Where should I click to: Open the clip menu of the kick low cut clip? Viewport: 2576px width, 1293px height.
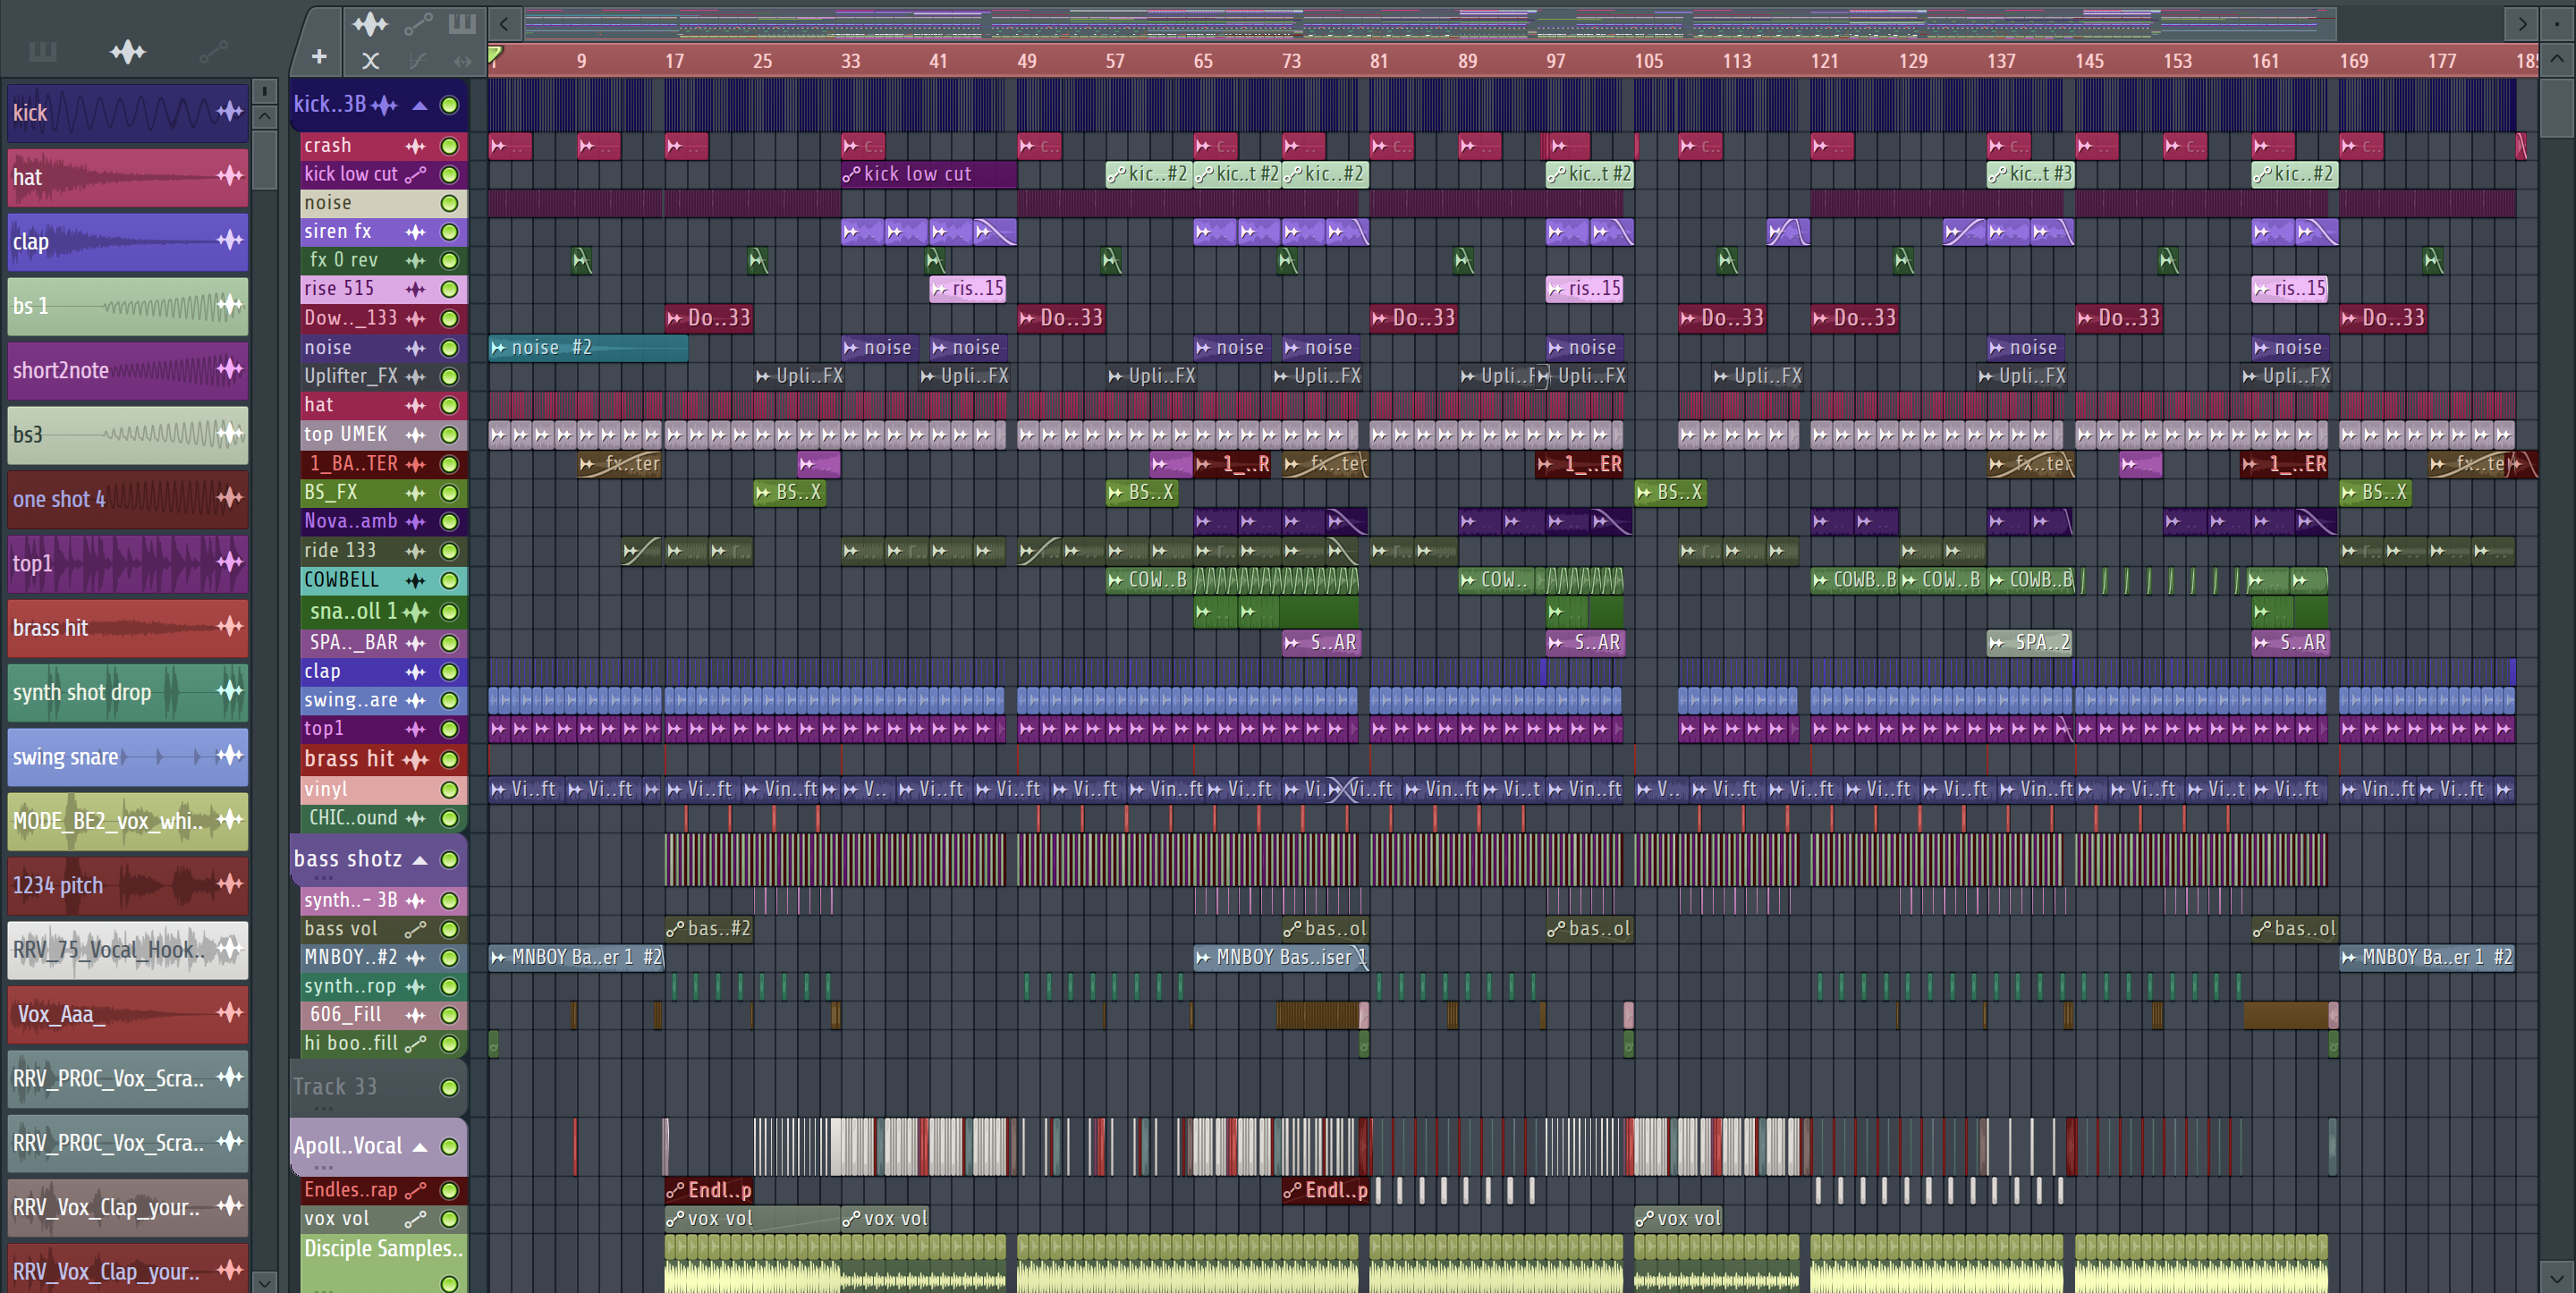point(852,174)
